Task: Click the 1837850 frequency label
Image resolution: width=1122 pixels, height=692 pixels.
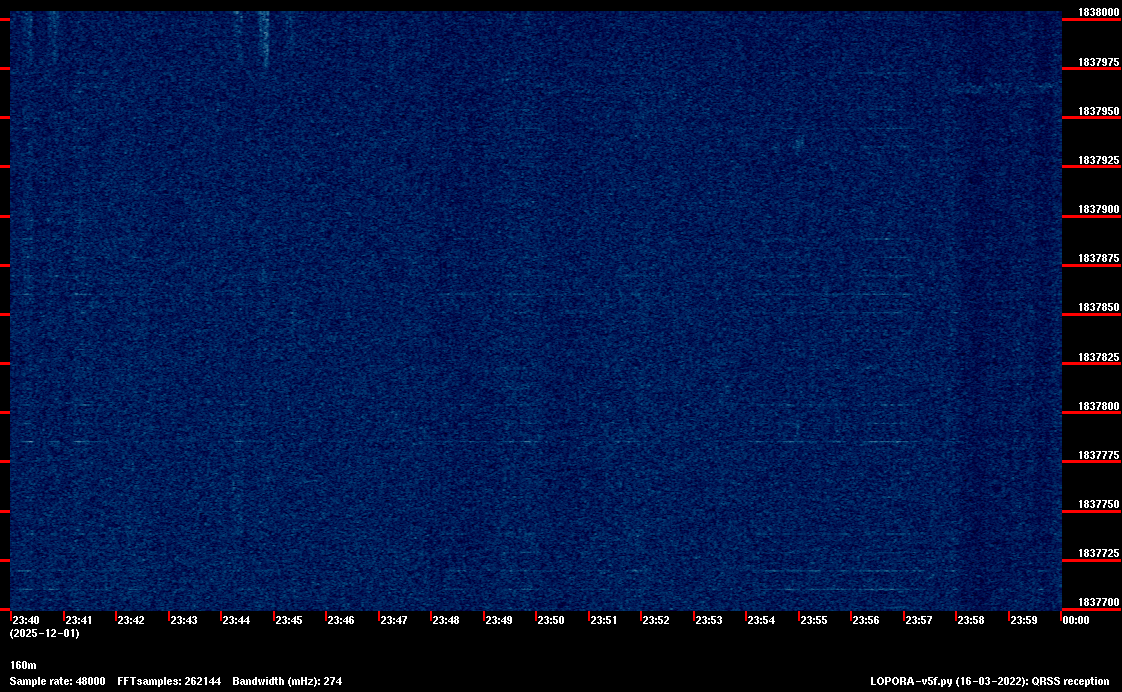Action: pos(1098,308)
